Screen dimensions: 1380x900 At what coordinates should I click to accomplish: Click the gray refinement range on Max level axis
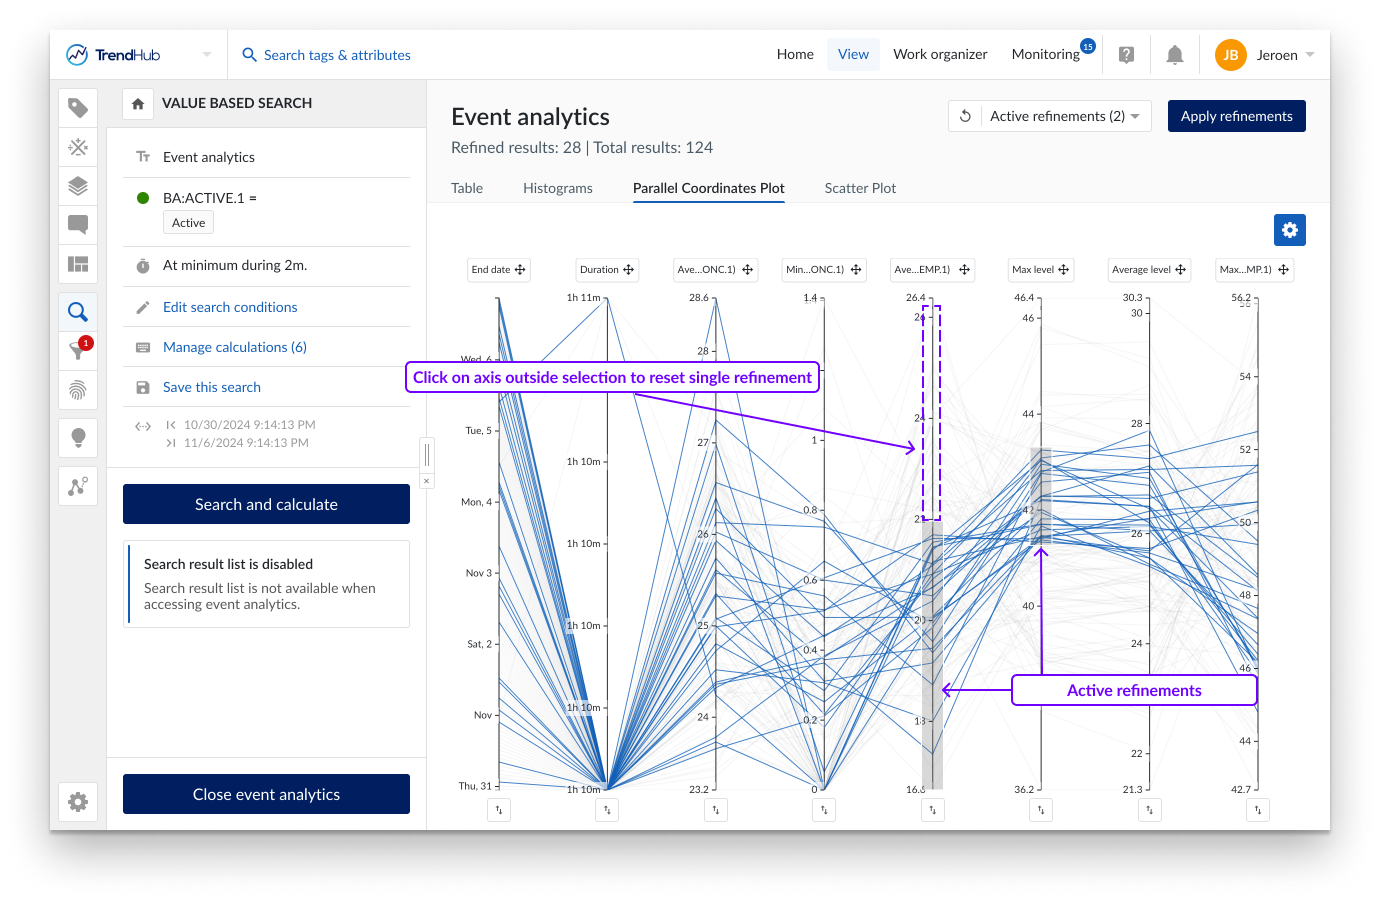pyautogui.click(x=1041, y=495)
